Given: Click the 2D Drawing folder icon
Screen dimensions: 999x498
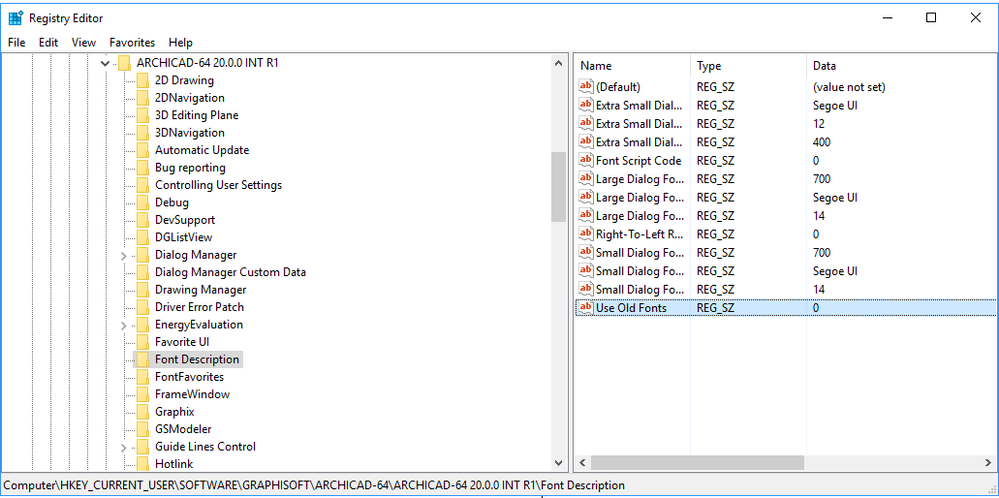Looking at the screenshot, I should (x=143, y=81).
